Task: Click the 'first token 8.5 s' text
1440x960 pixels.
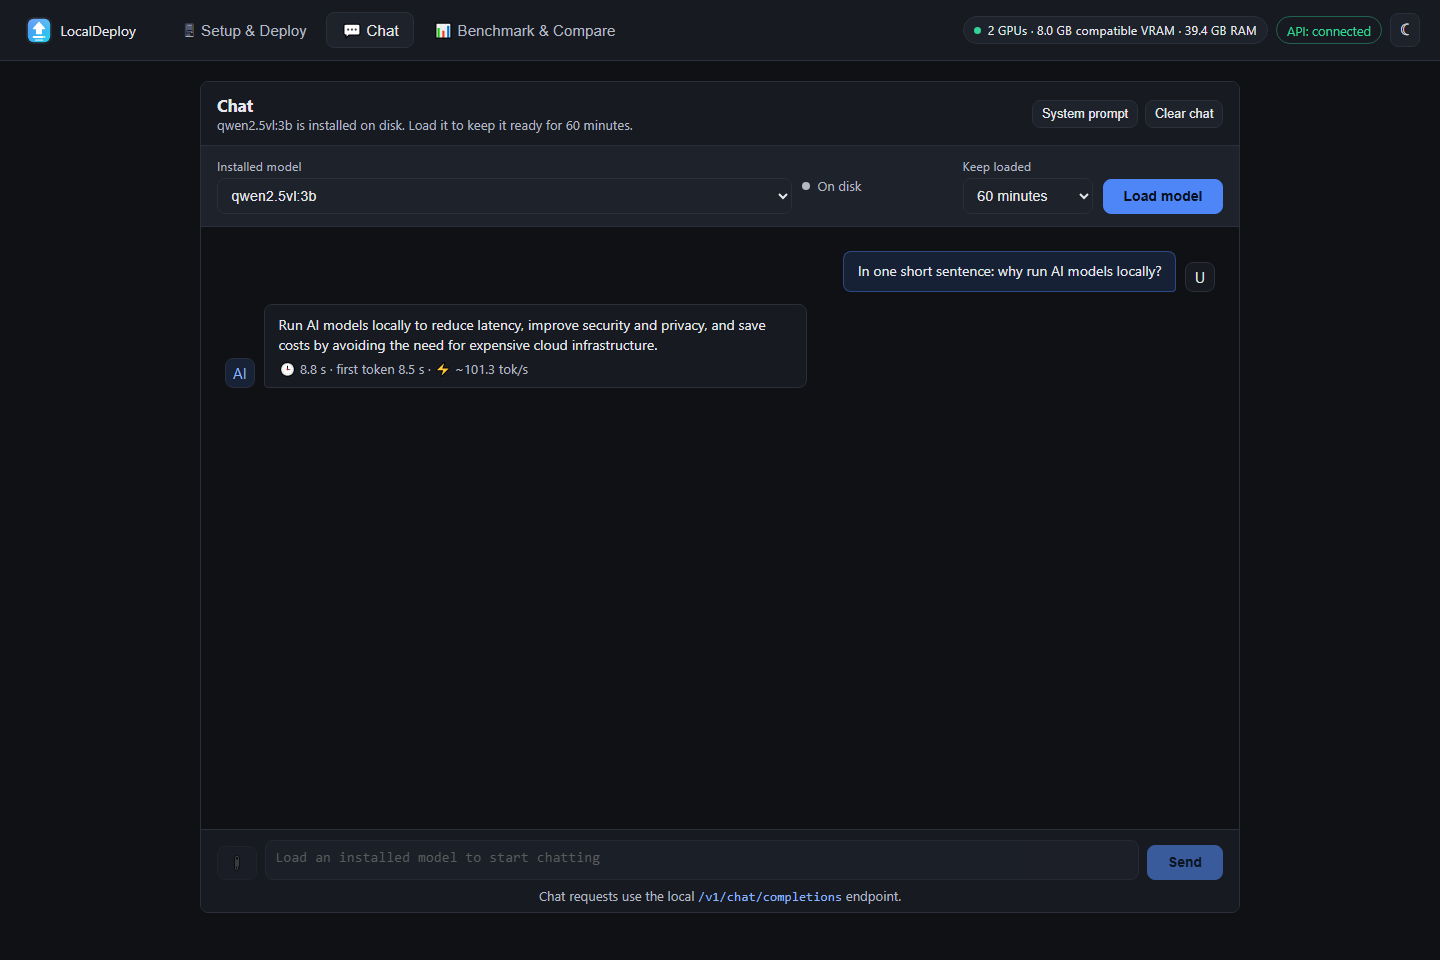Action: 381,370
